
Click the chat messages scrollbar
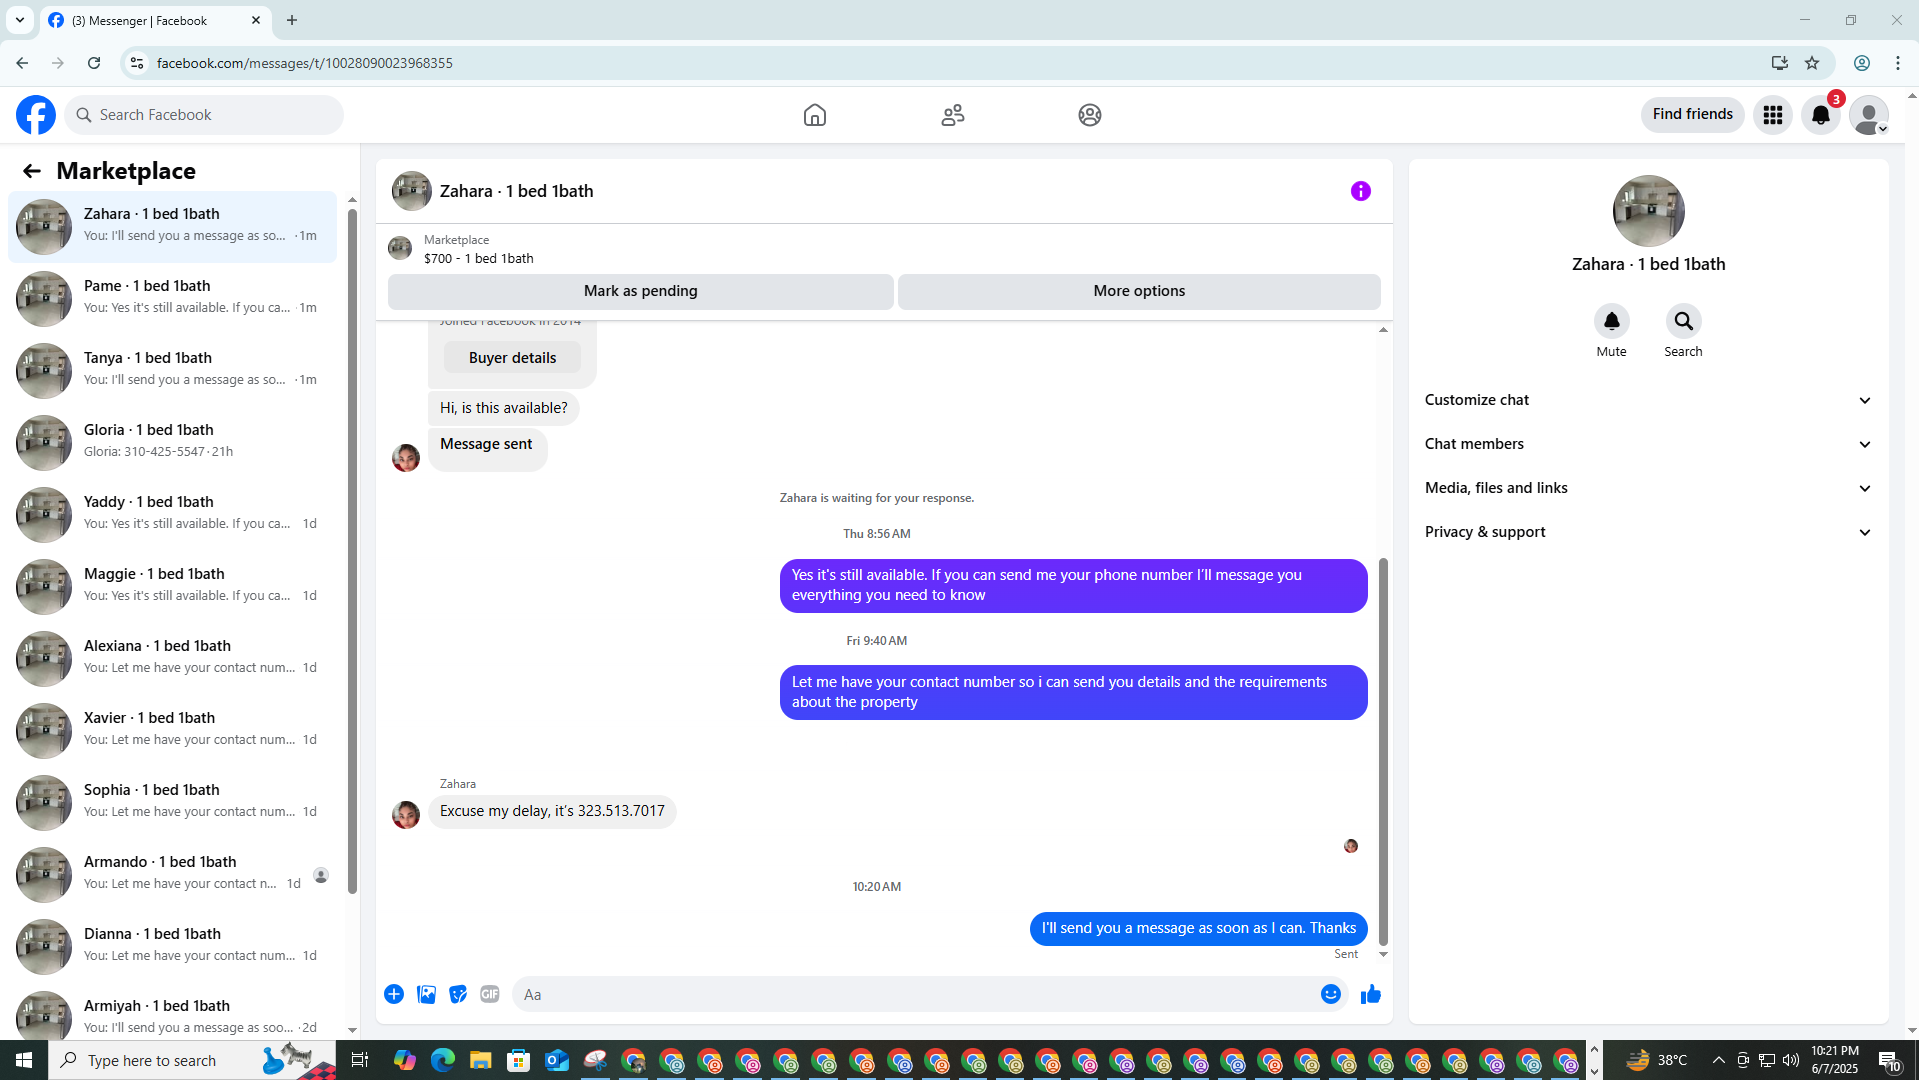1383,750
